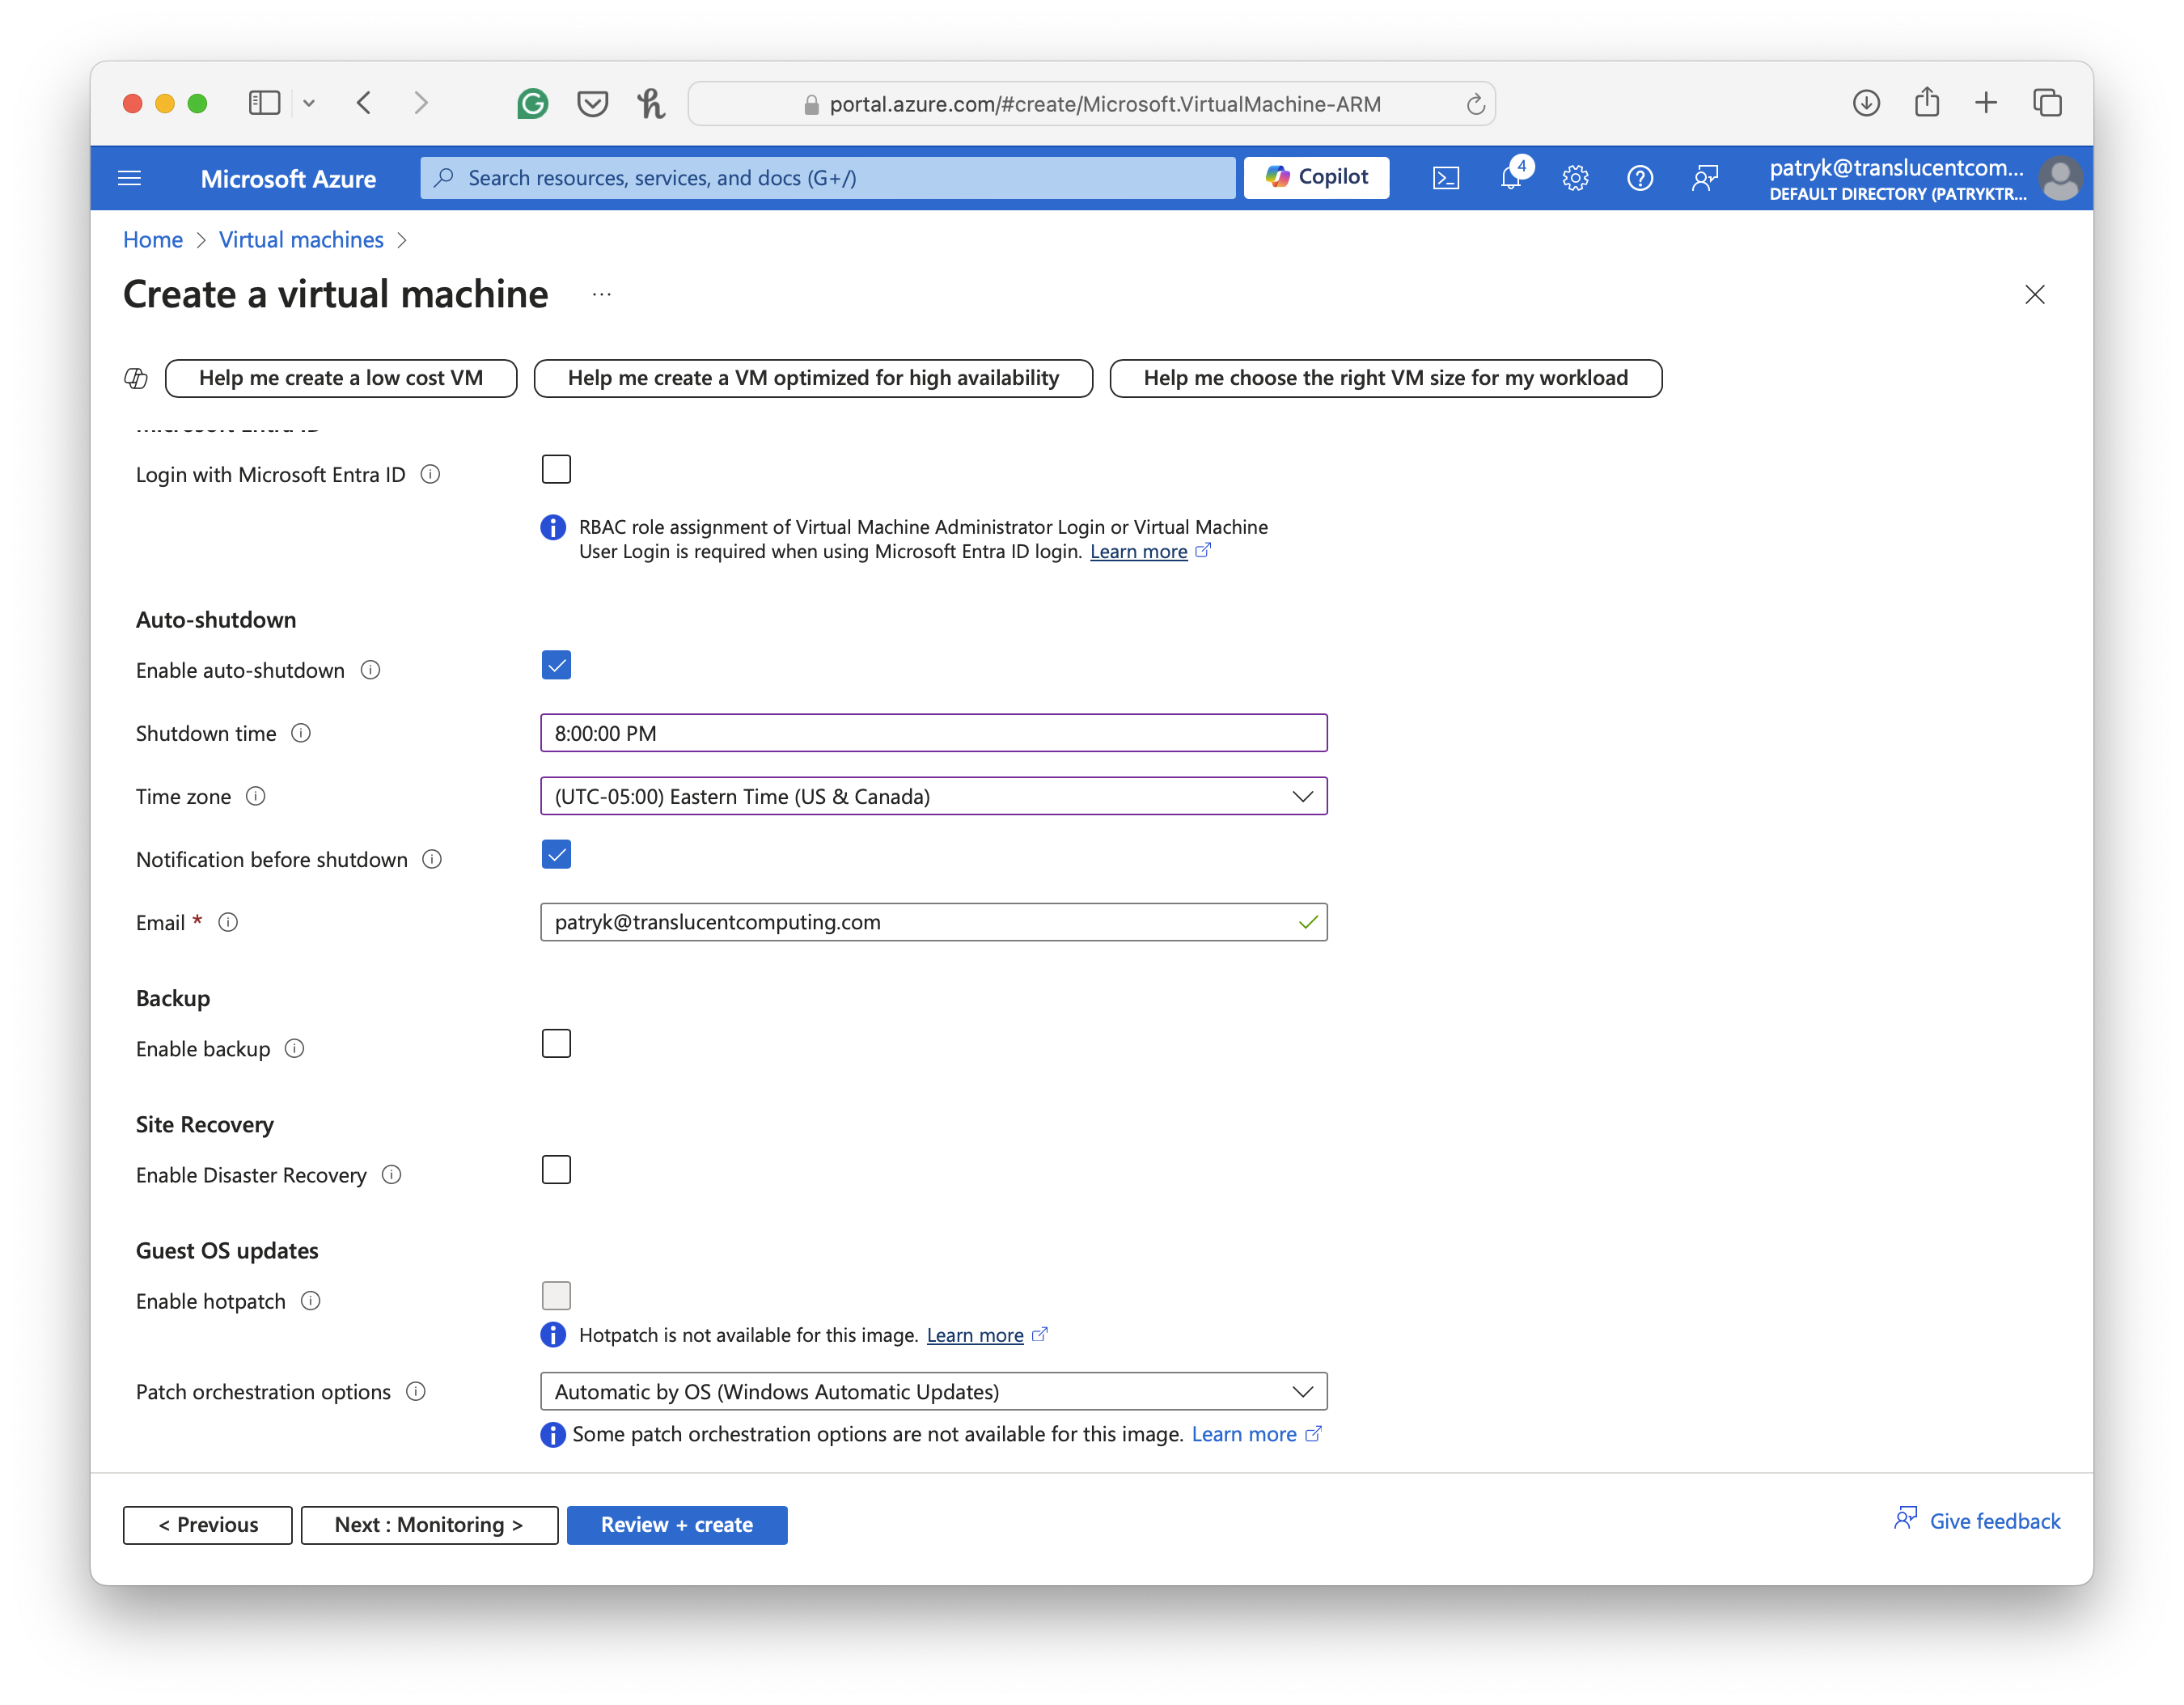Click info icon beside Shutdown time
This screenshot has width=2184, height=1705.
[301, 733]
